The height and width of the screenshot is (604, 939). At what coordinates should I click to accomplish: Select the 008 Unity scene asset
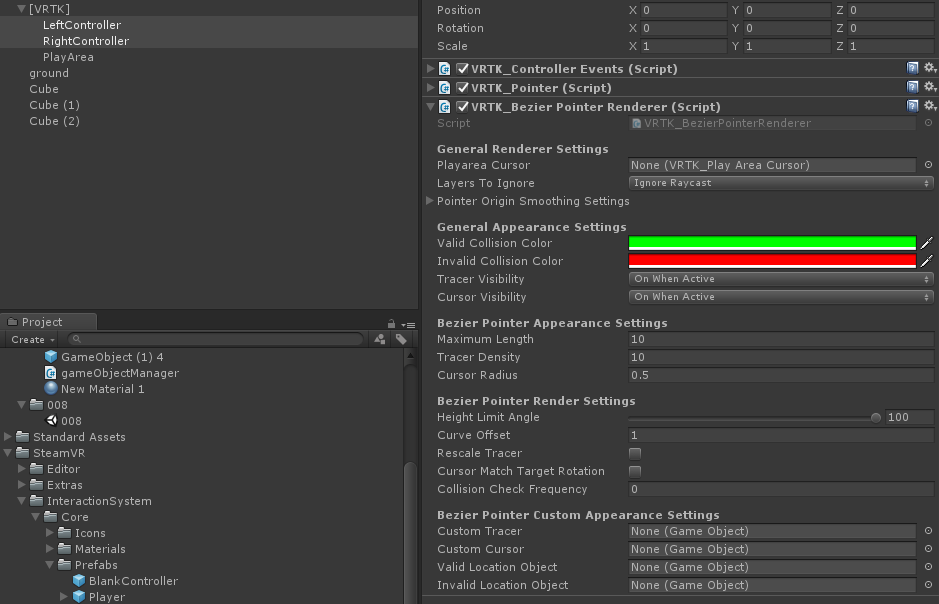pyautogui.click(x=52, y=421)
